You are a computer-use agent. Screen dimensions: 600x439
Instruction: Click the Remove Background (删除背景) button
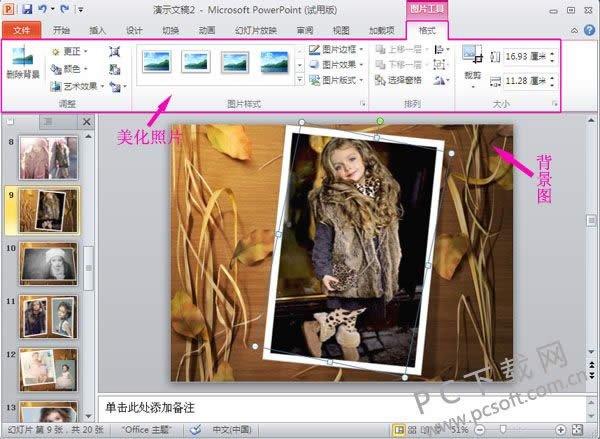[x=22, y=63]
